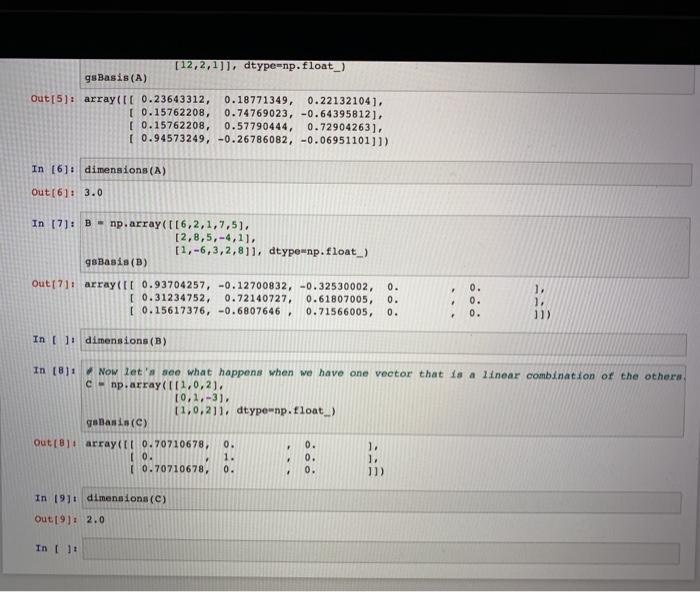Click the dimensions(A) code cell
This screenshot has width=700, height=592.
pyautogui.click(x=386, y=171)
